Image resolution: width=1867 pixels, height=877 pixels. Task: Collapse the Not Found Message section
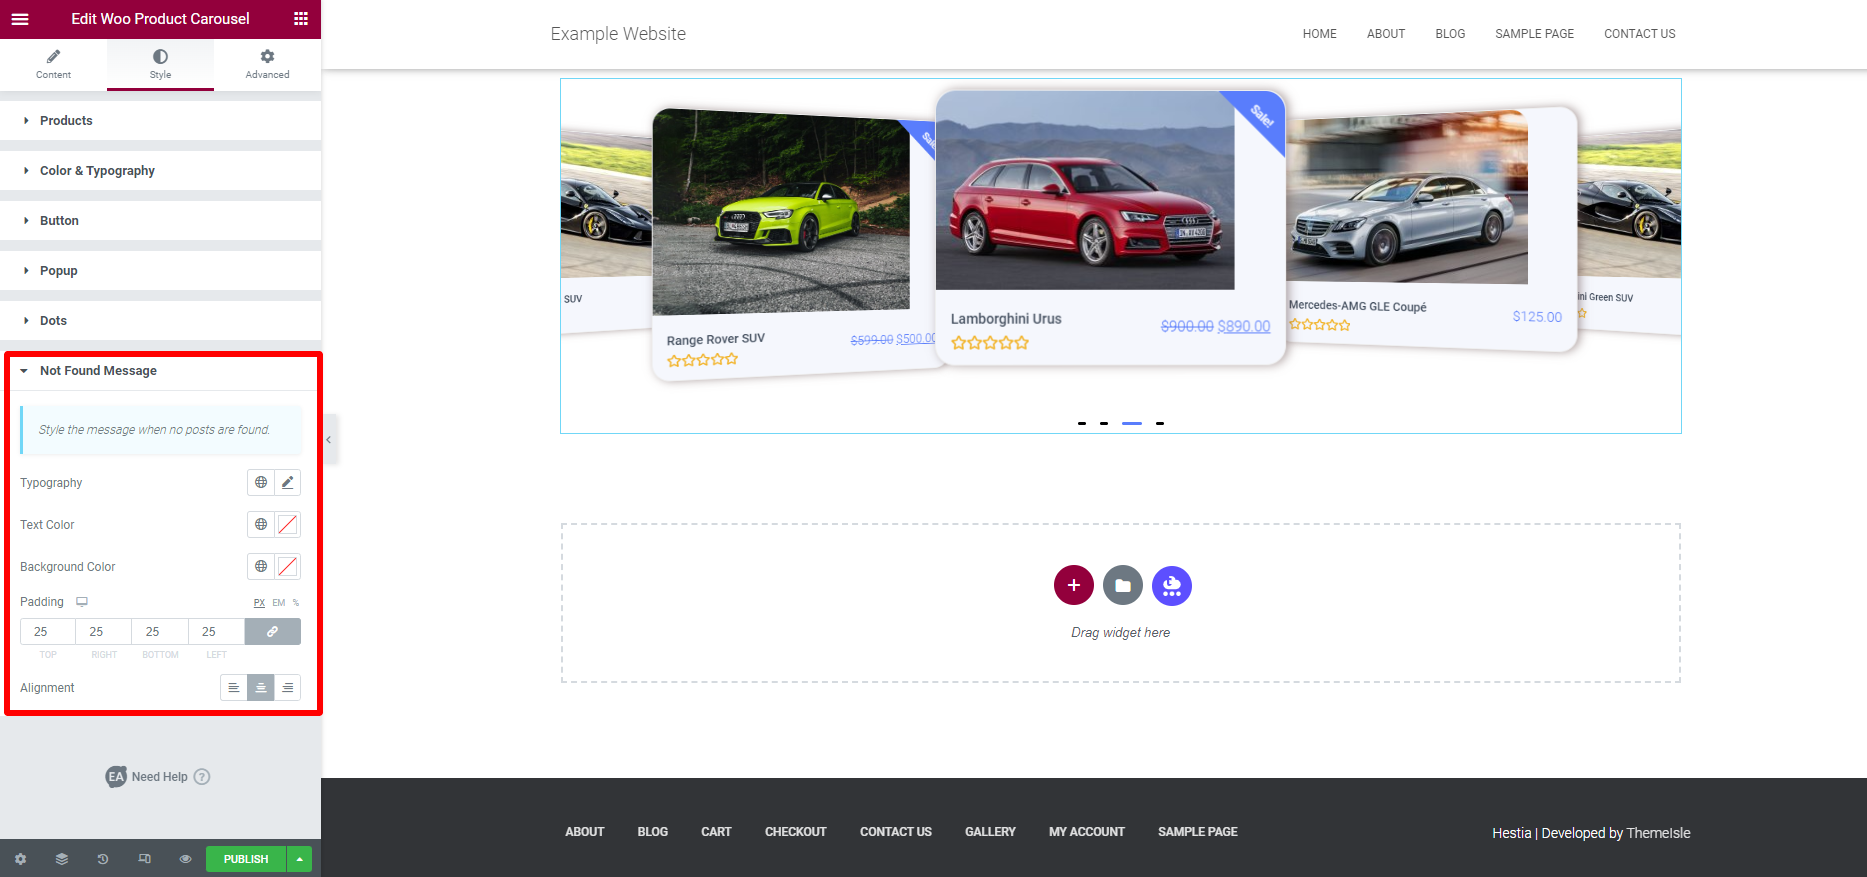(x=160, y=370)
